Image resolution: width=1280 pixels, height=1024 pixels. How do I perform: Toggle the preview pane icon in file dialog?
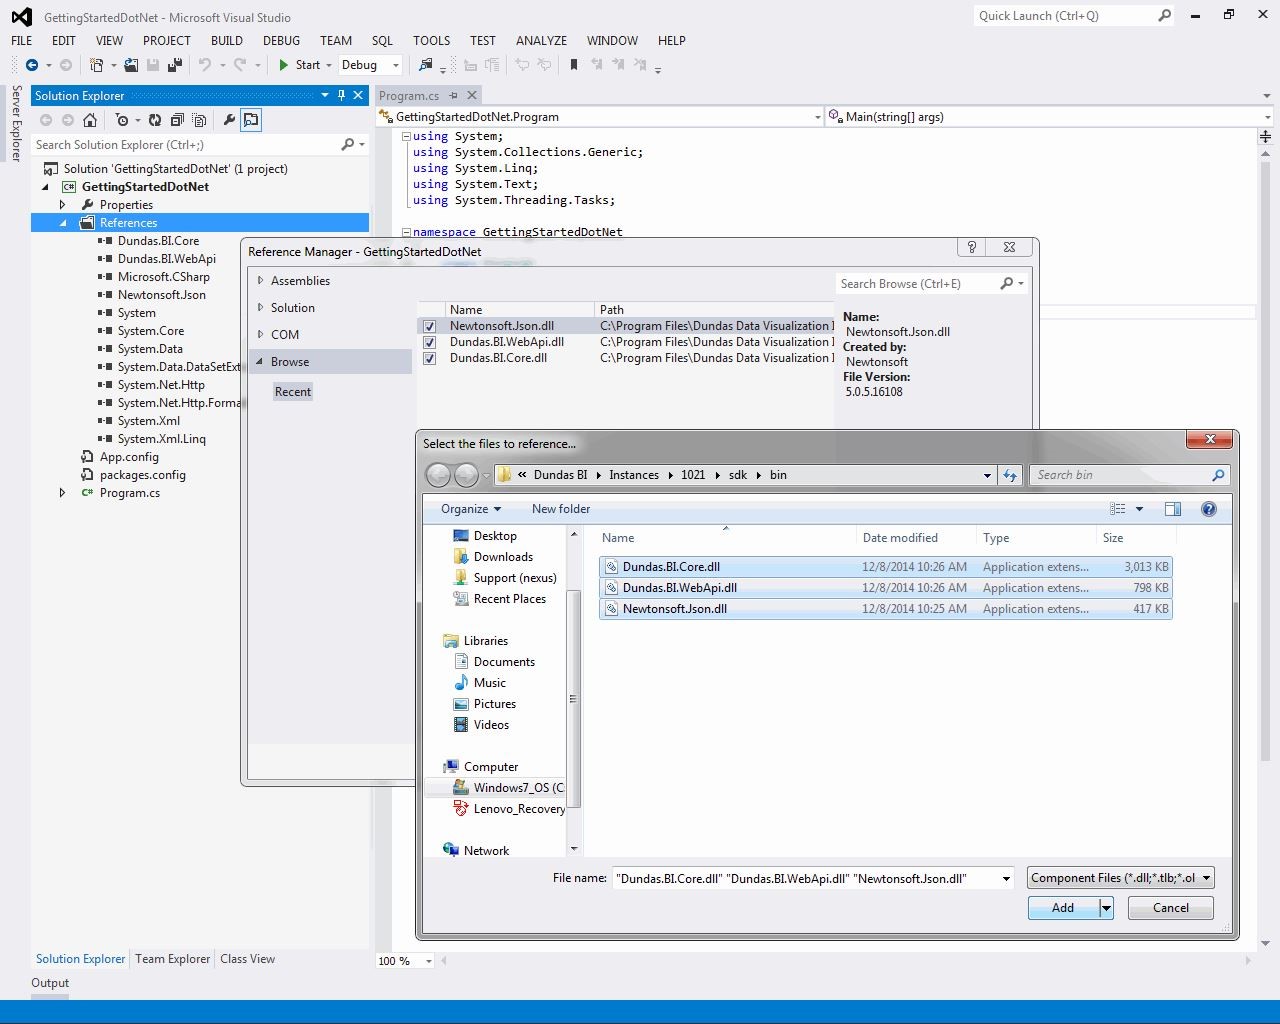[1172, 509]
